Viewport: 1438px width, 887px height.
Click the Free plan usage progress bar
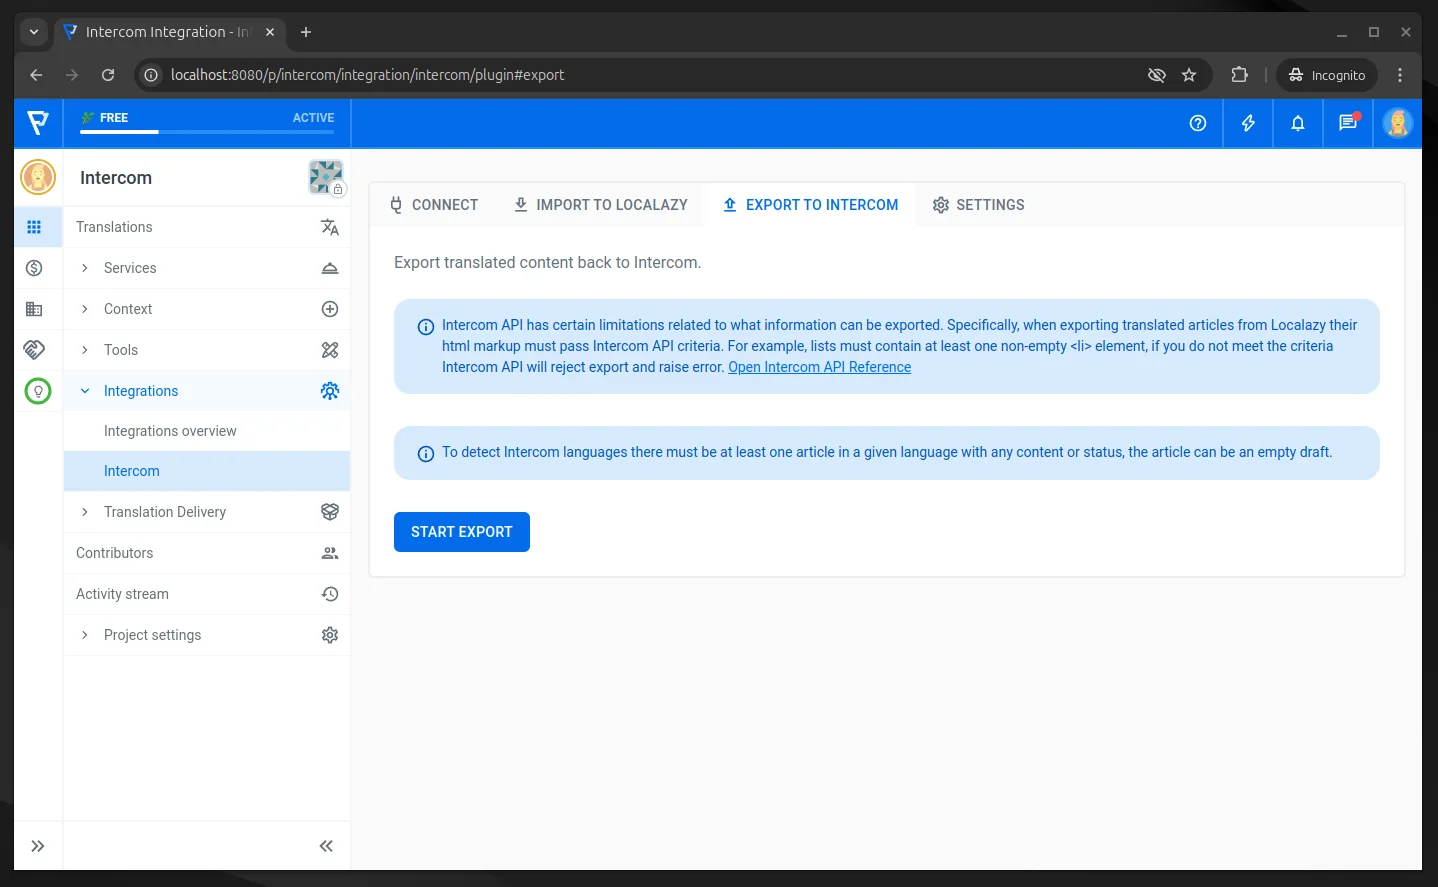pyautogui.click(x=207, y=131)
